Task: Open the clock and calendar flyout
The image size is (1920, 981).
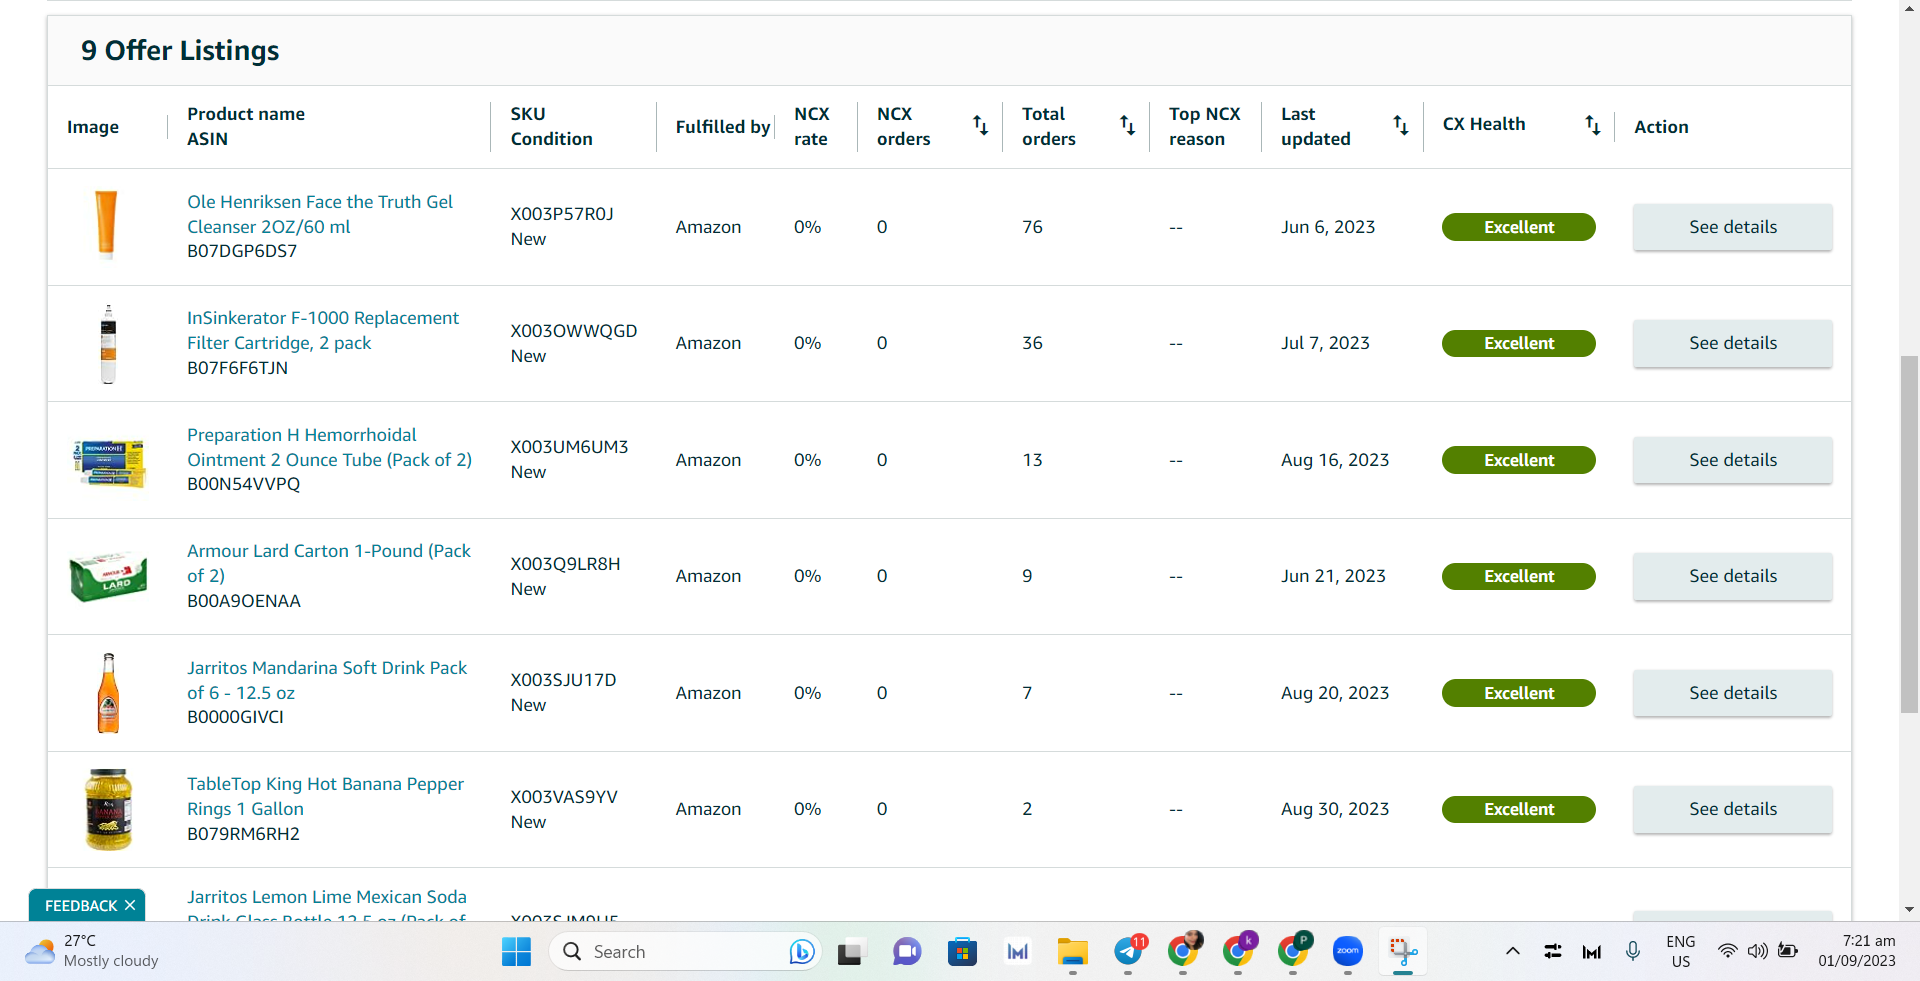Action: [x=1857, y=951]
